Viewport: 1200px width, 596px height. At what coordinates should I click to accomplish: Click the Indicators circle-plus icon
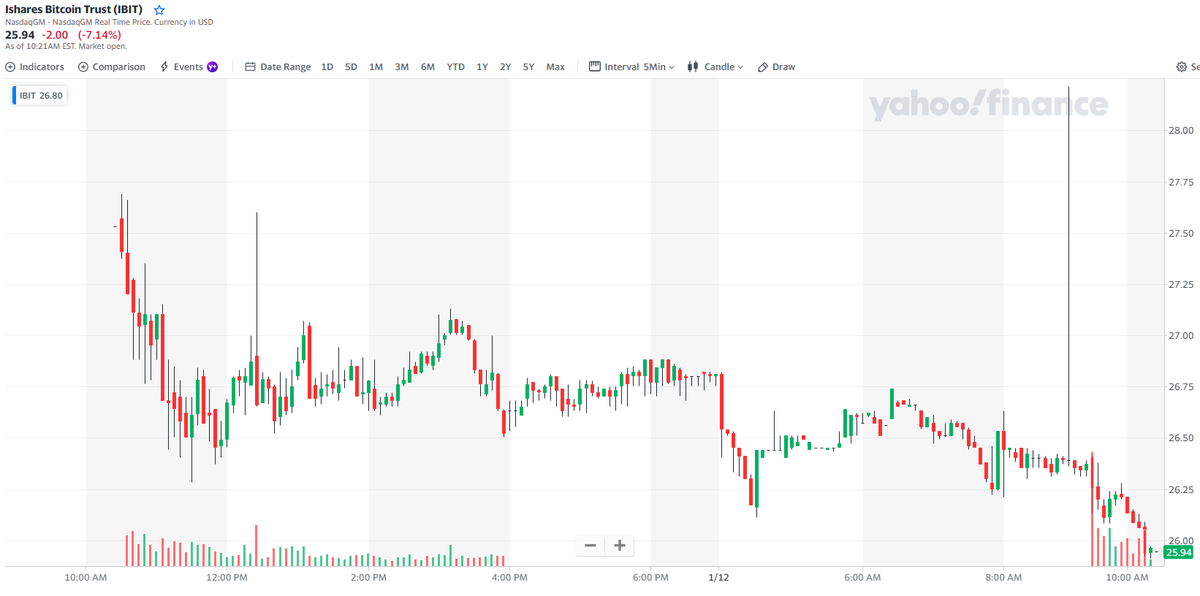coord(10,67)
